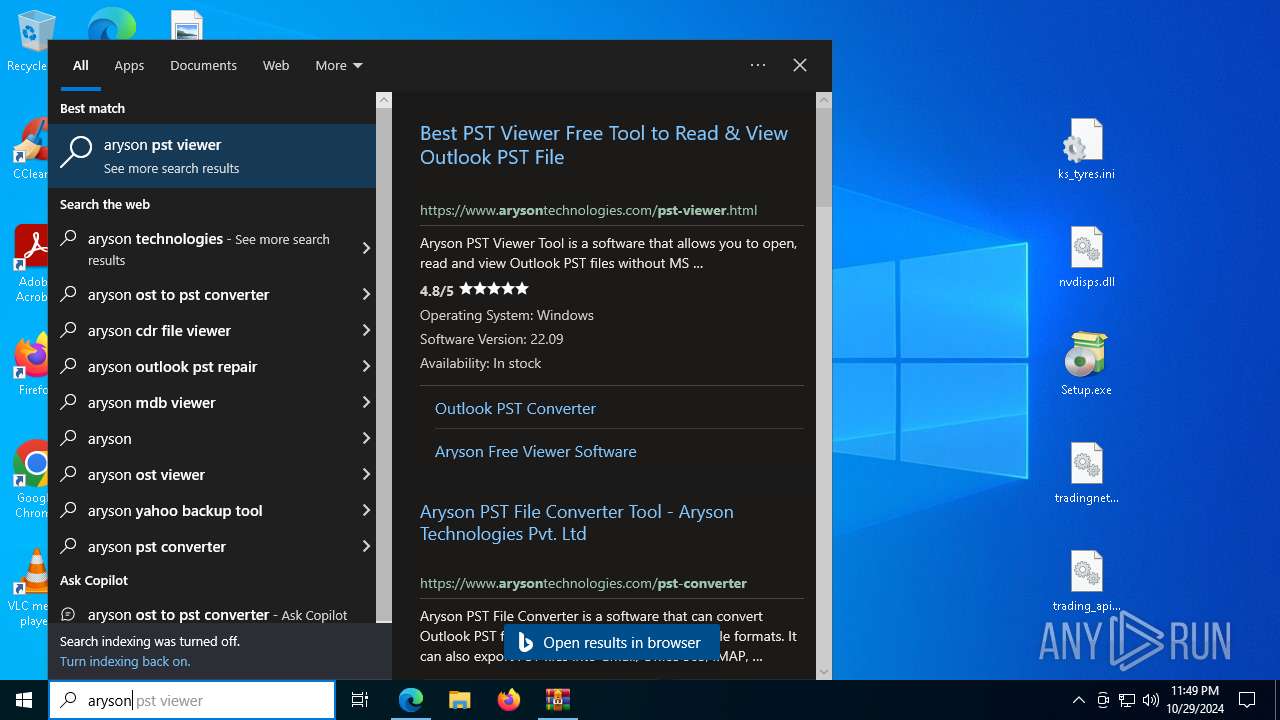Open WinRAR from the taskbar
Viewport: 1280px width, 720px height.
(557, 700)
